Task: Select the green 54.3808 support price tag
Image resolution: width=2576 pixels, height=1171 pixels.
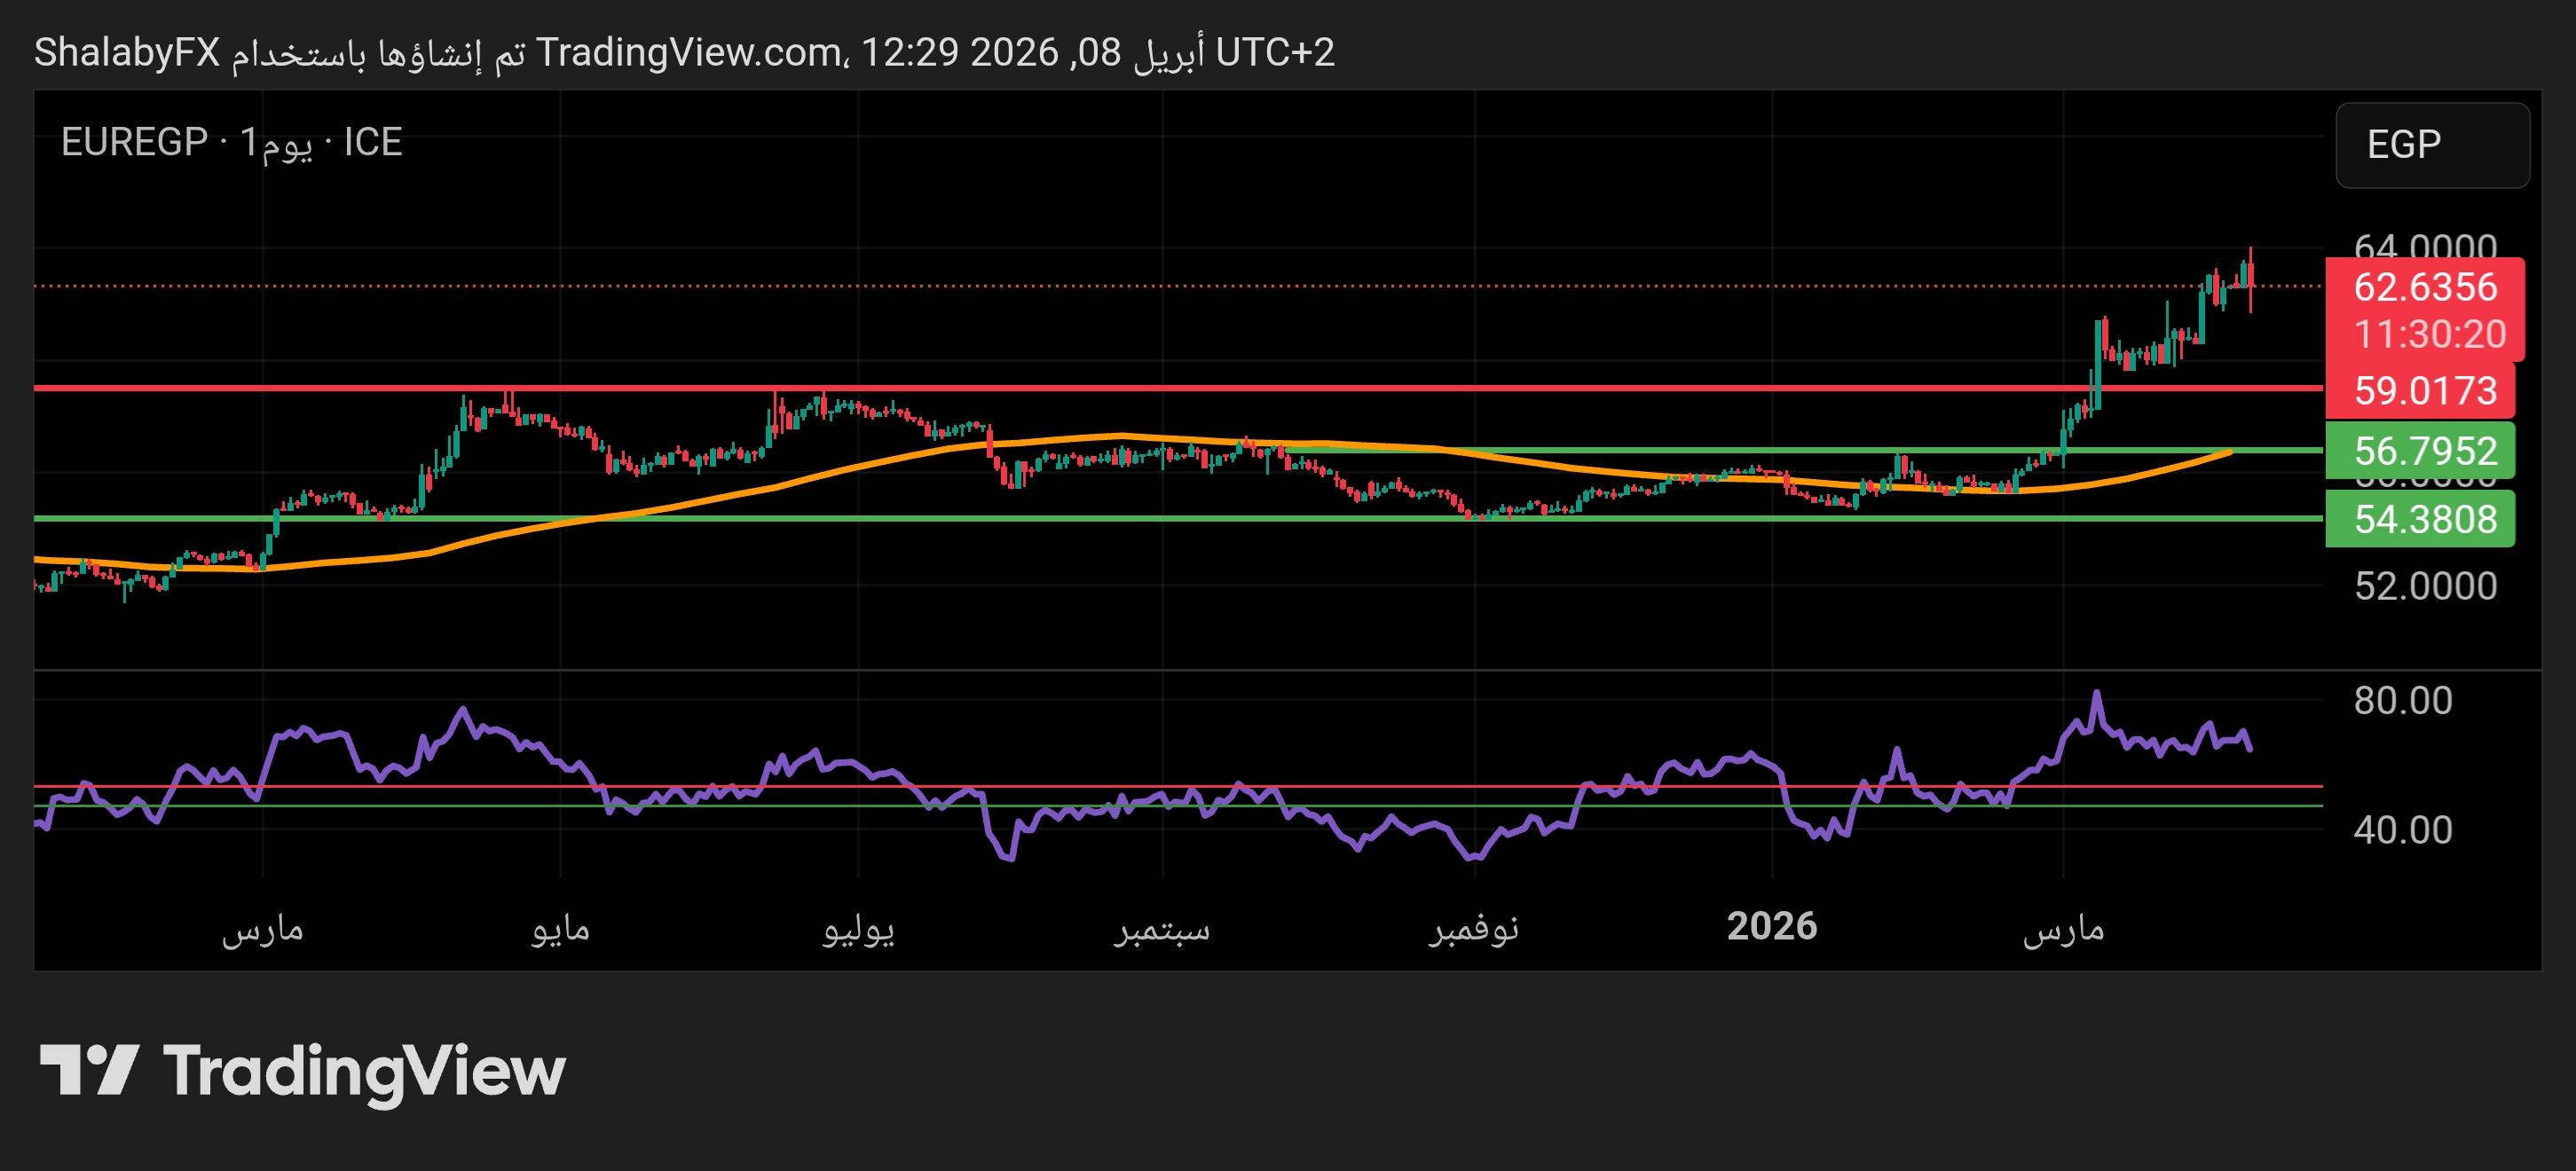Action: (x=2424, y=519)
